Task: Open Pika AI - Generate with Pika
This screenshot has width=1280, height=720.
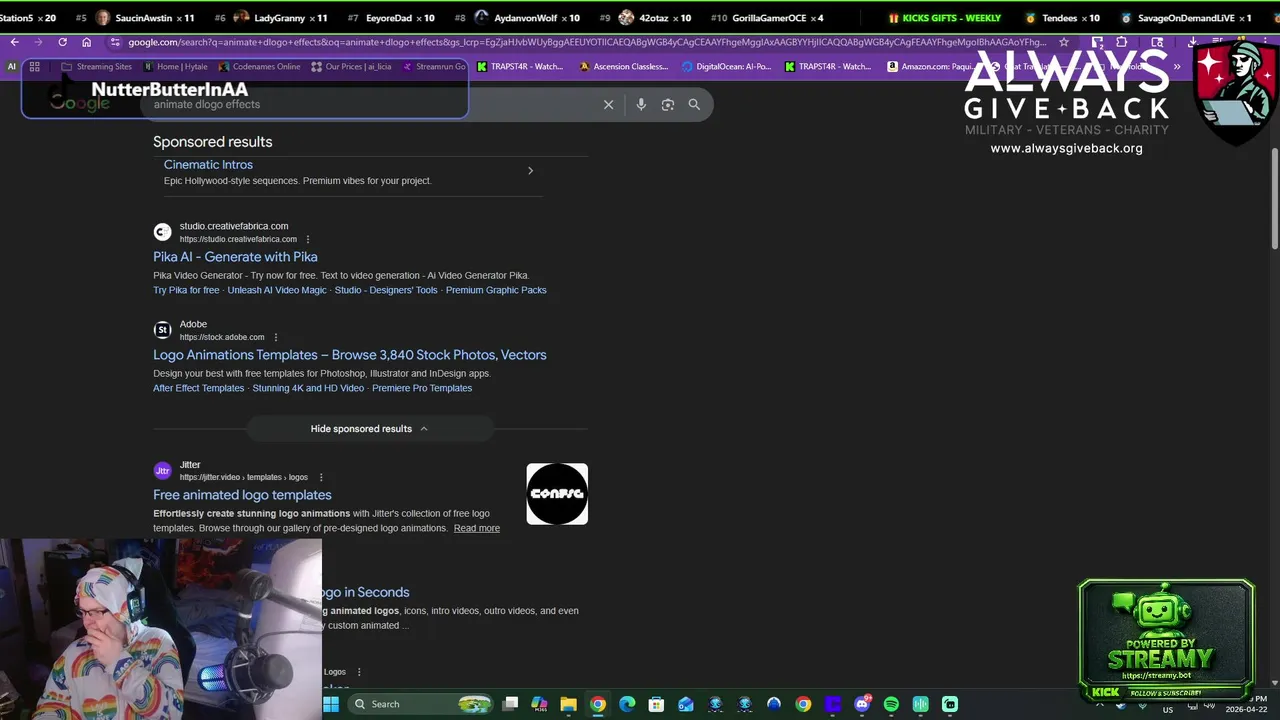Action: point(235,257)
